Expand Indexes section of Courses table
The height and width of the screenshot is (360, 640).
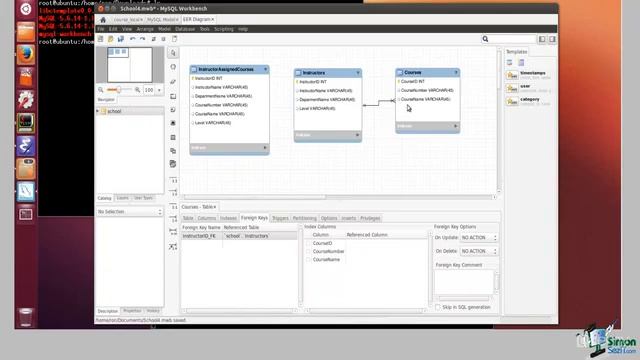[456, 126]
